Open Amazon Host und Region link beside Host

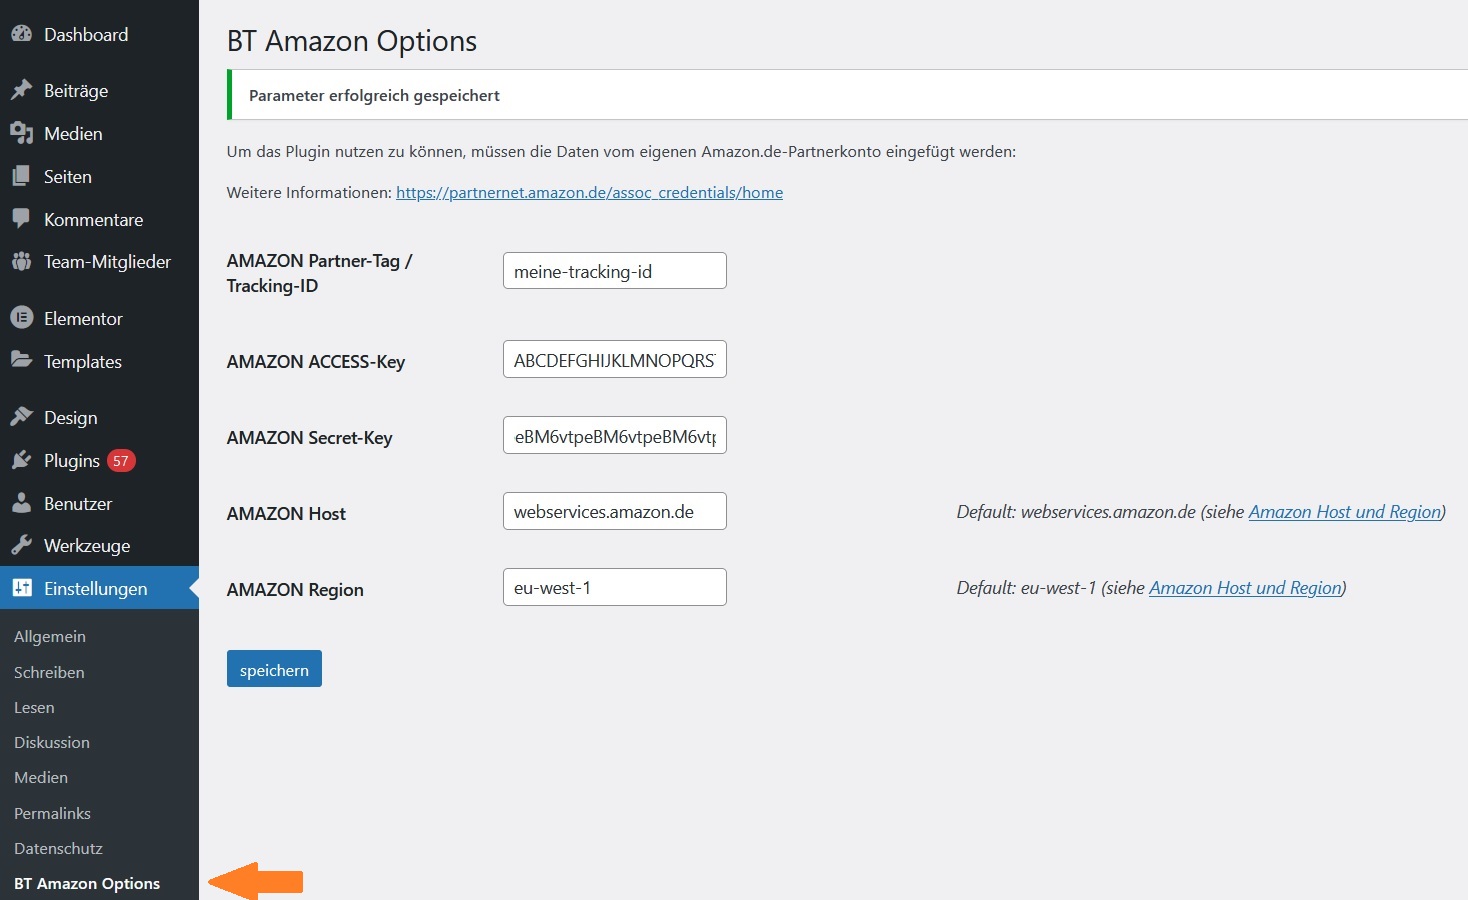[x=1345, y=511]
